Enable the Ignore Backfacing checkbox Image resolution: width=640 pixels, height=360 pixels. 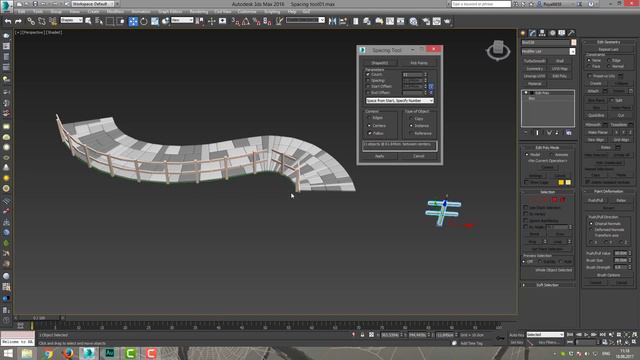pos(526,220)
